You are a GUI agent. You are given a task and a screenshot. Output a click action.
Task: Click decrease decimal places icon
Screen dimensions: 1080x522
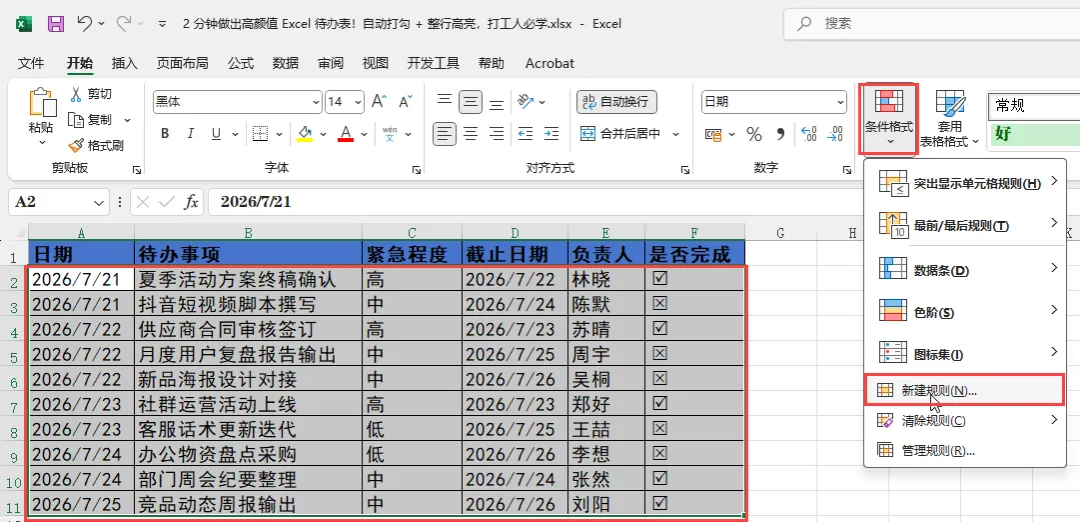coord(835,134)
